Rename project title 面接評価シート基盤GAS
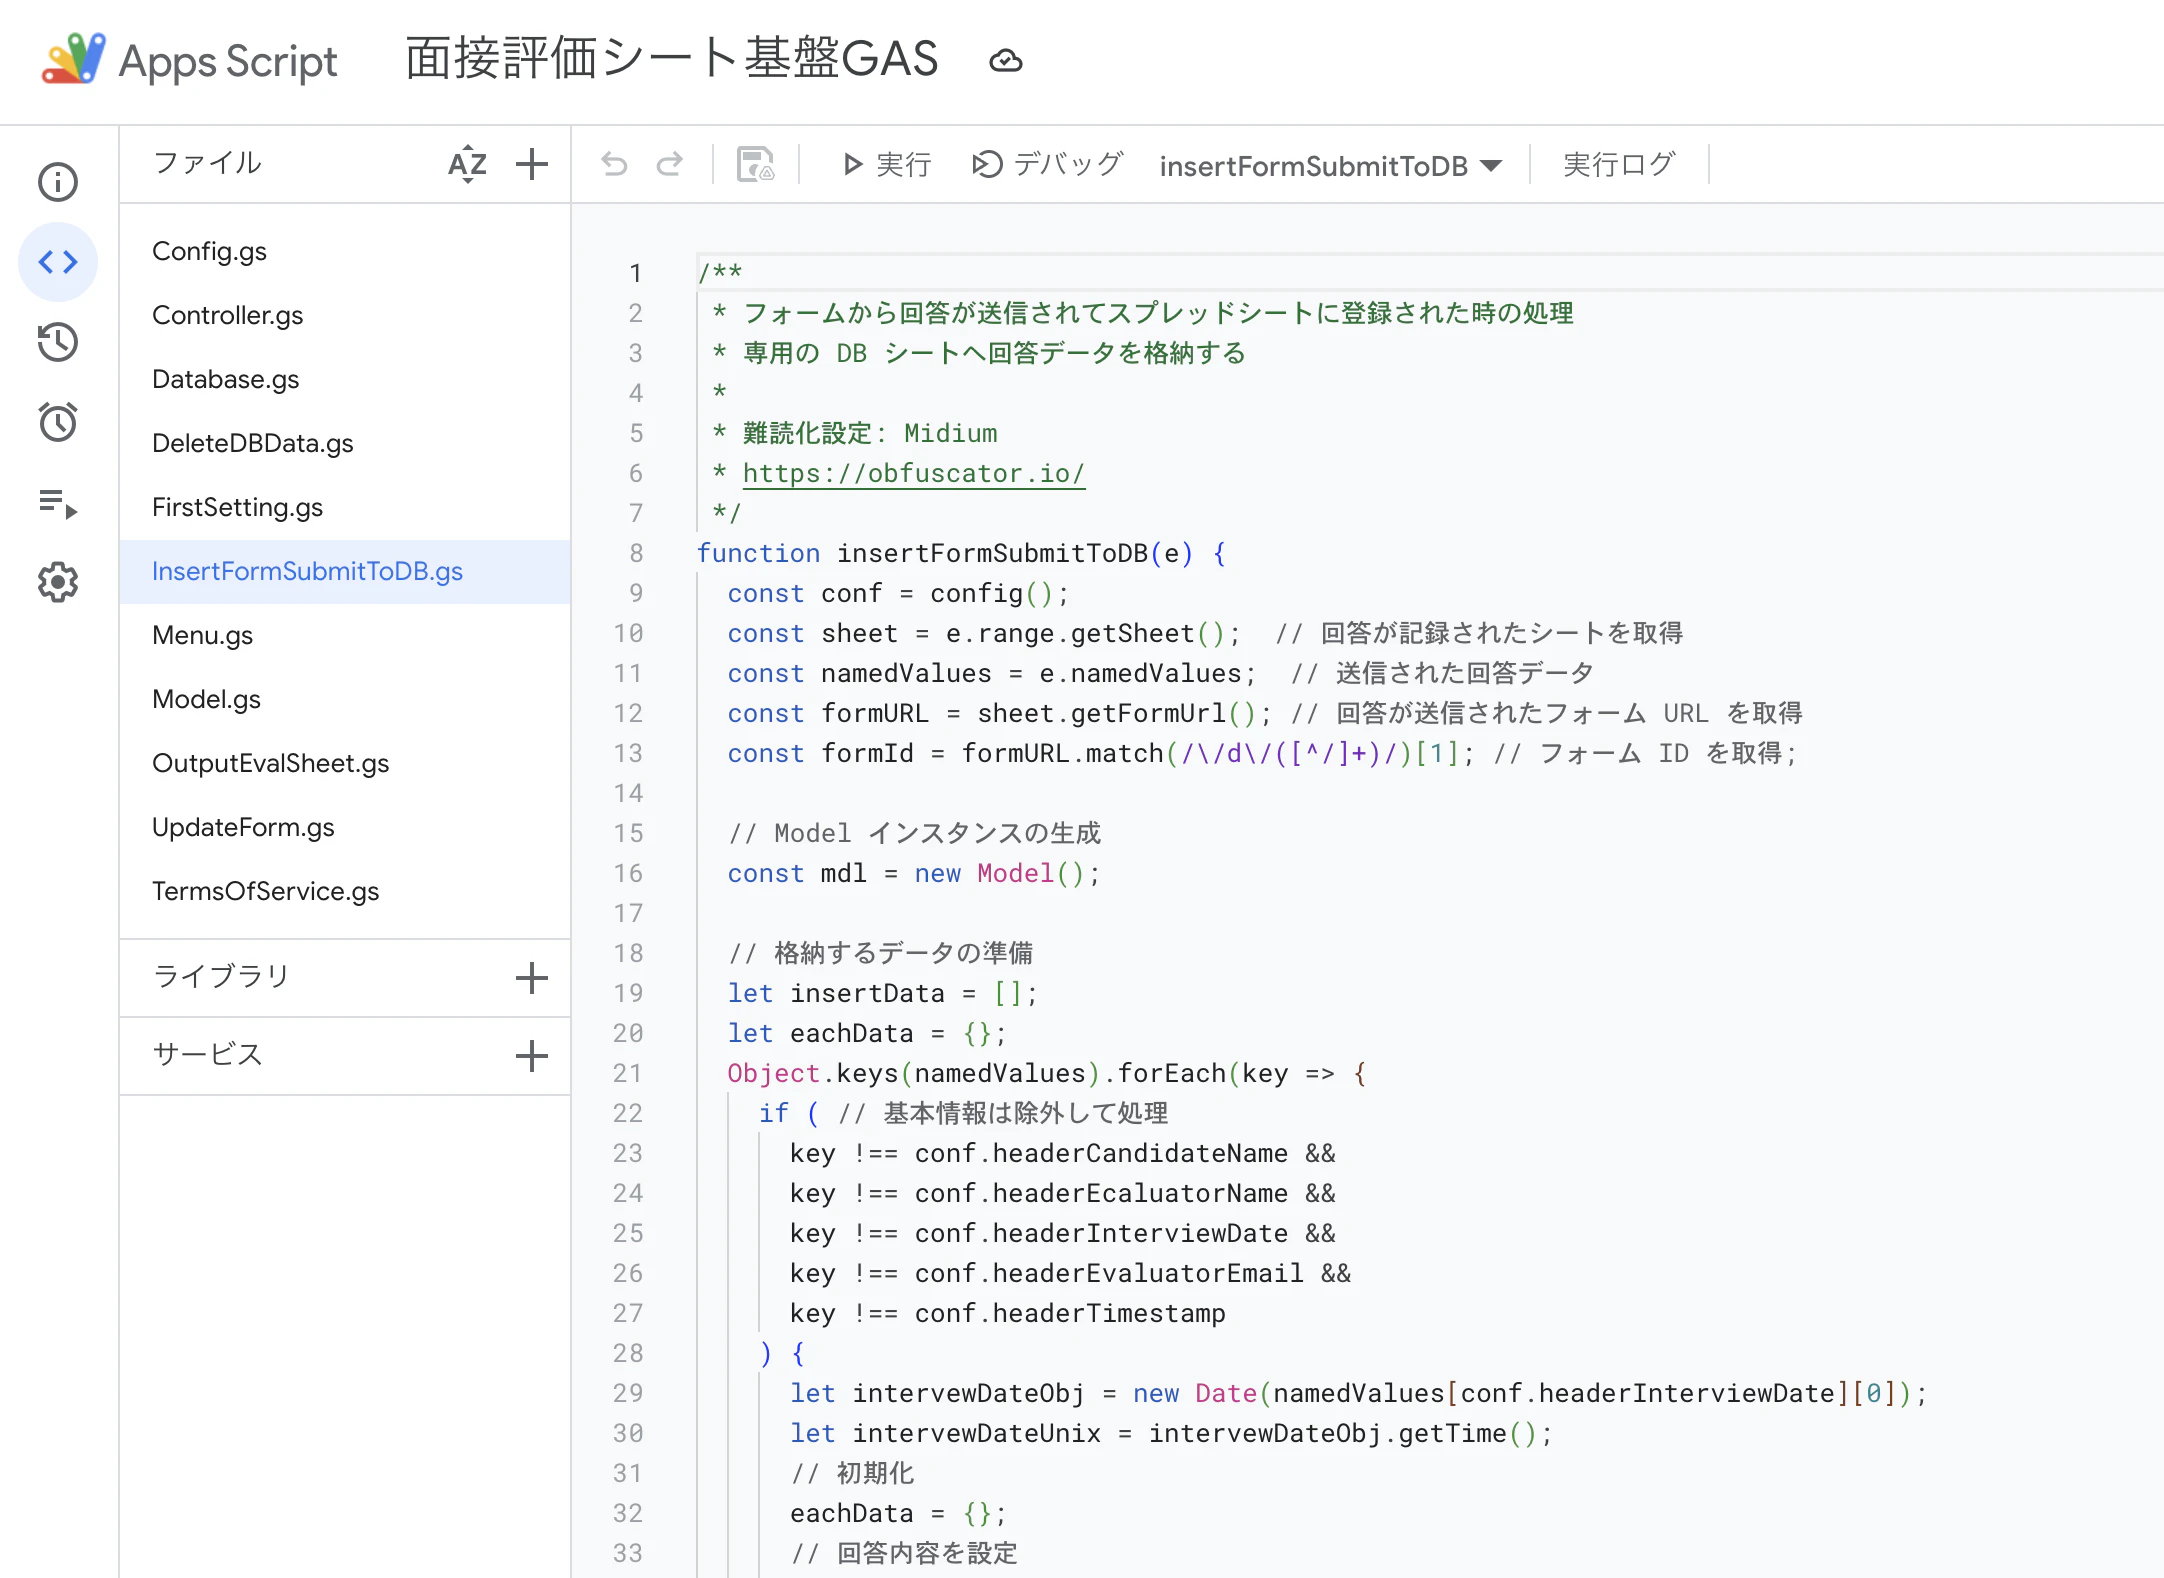 pyautogui.click(x=672, y=58)
